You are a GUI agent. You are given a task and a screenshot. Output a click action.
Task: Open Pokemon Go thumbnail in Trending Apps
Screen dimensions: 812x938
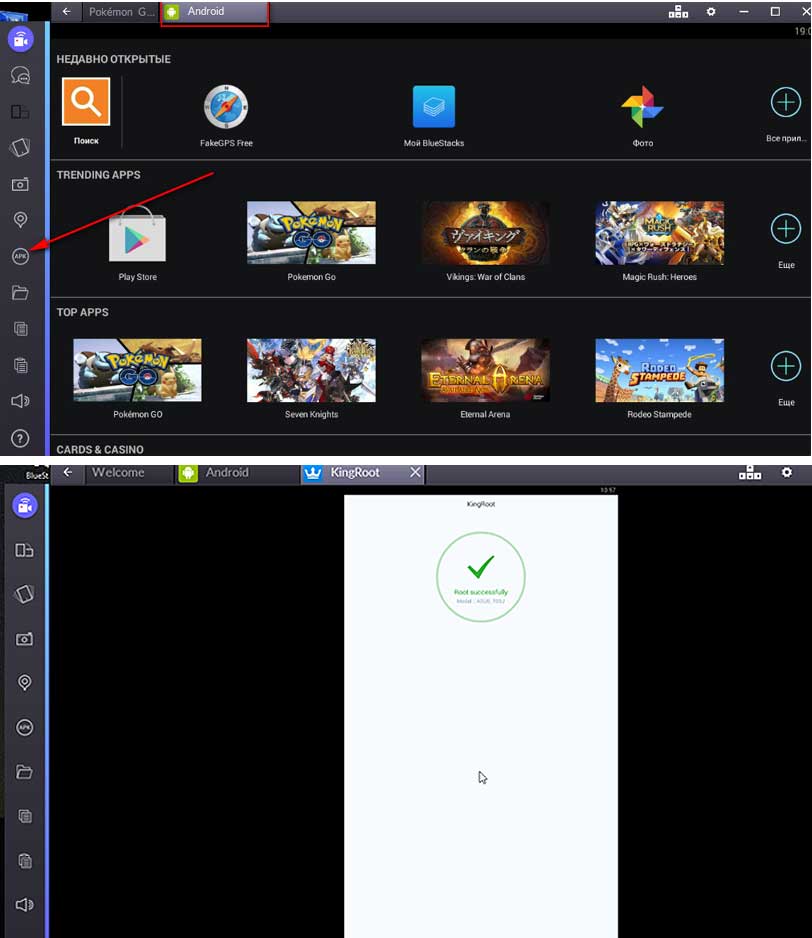tap(311, 233)
